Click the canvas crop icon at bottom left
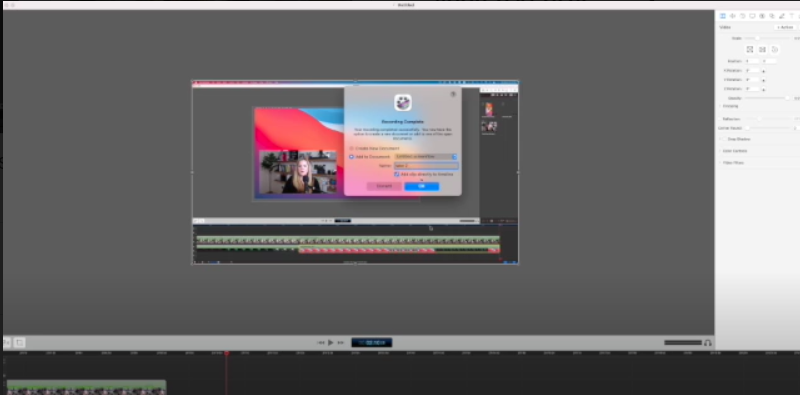This screenshot has height=395, width=800. point(19,342)
